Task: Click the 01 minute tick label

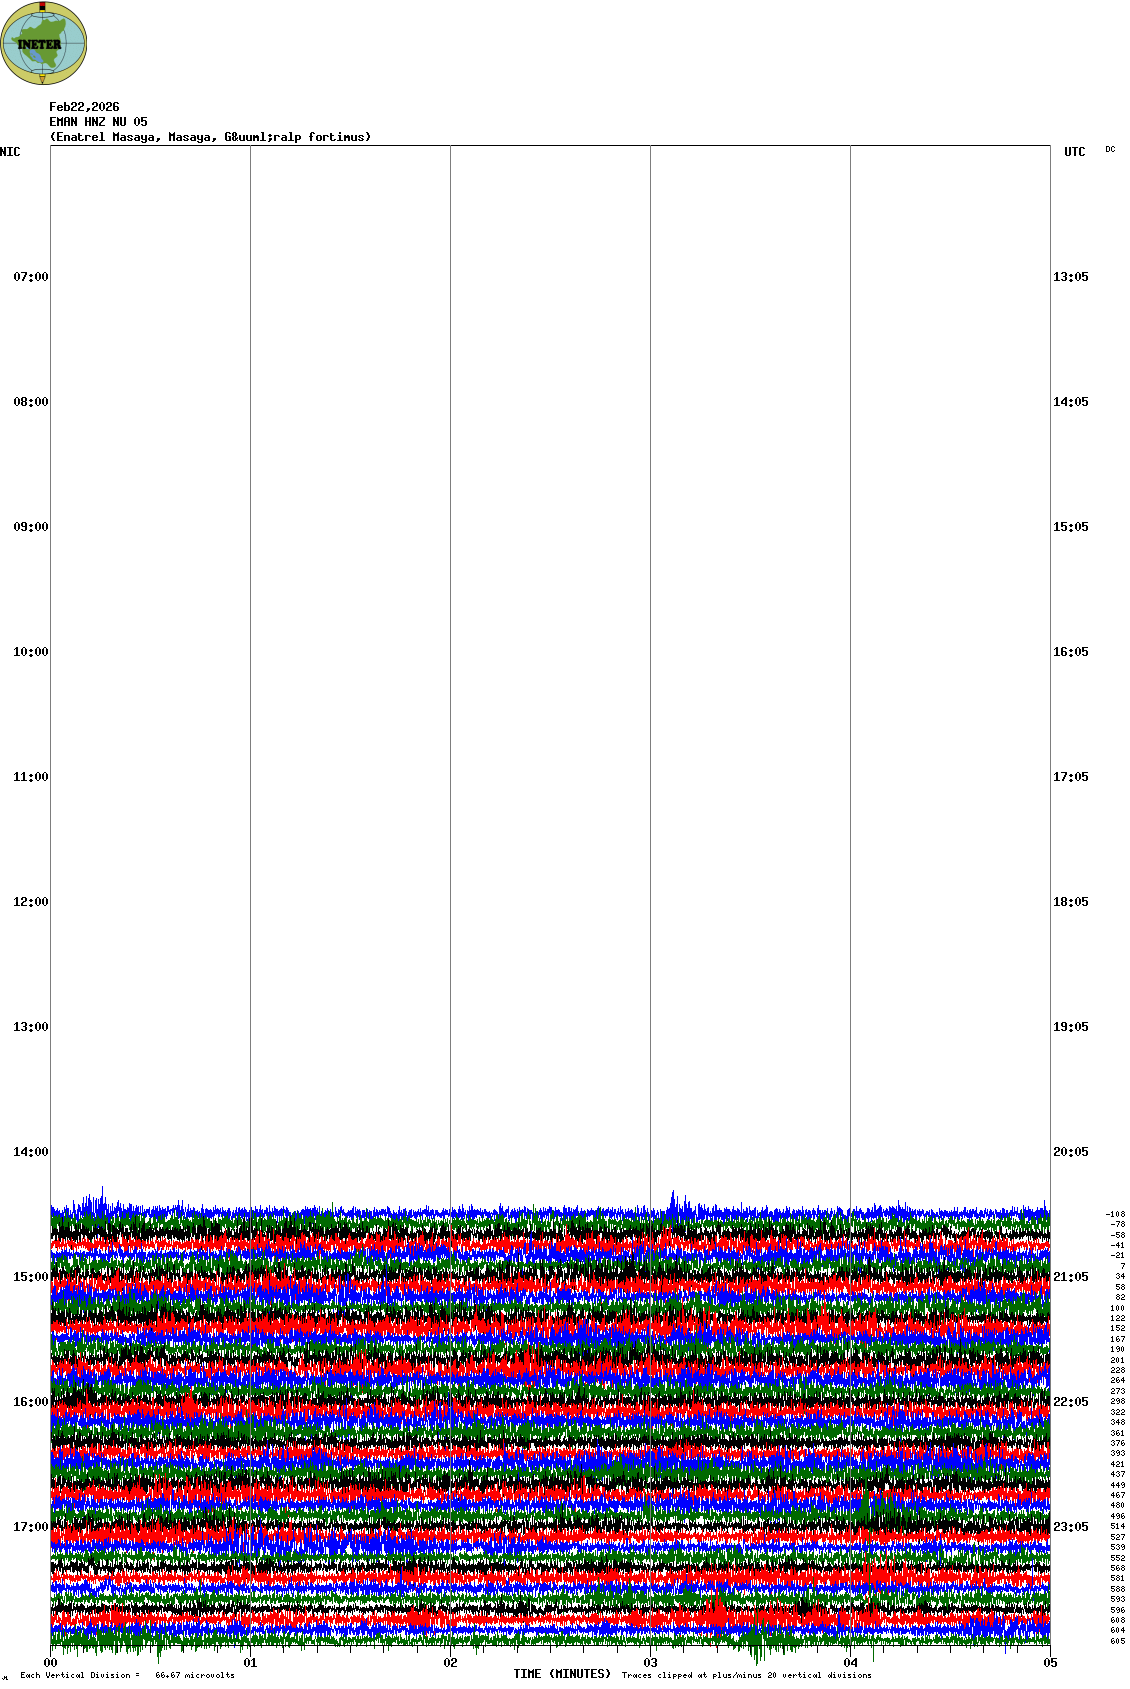Action: [251, 1663]
